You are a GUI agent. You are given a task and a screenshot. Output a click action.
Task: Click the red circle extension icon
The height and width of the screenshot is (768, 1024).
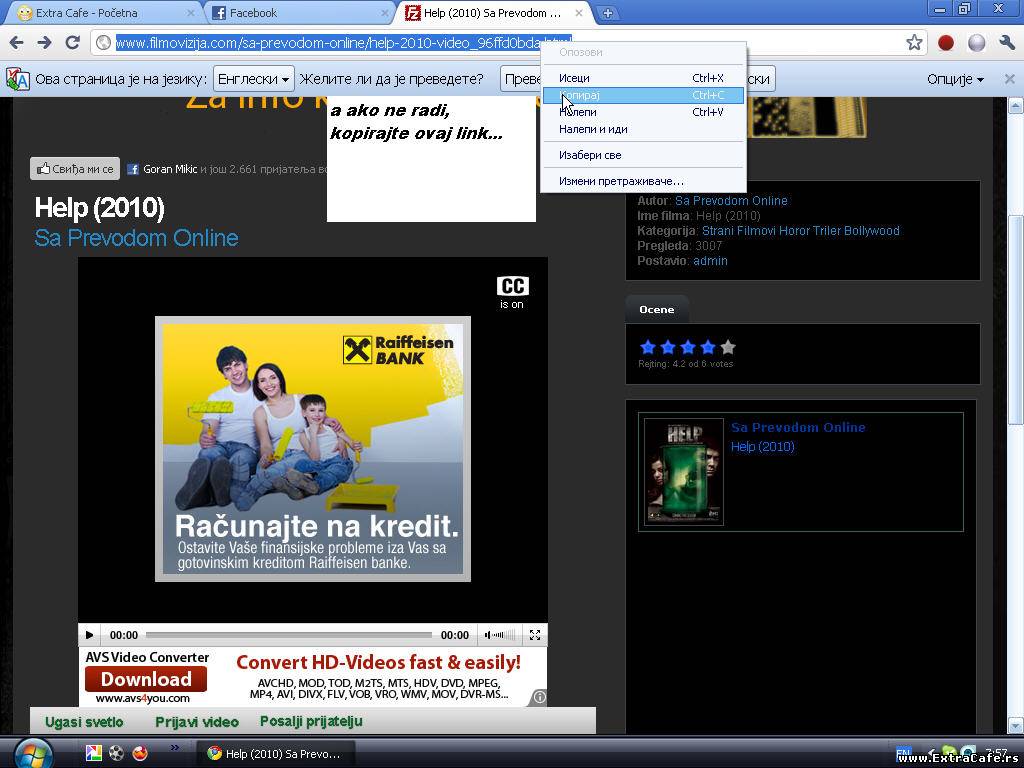coord(946,42)
